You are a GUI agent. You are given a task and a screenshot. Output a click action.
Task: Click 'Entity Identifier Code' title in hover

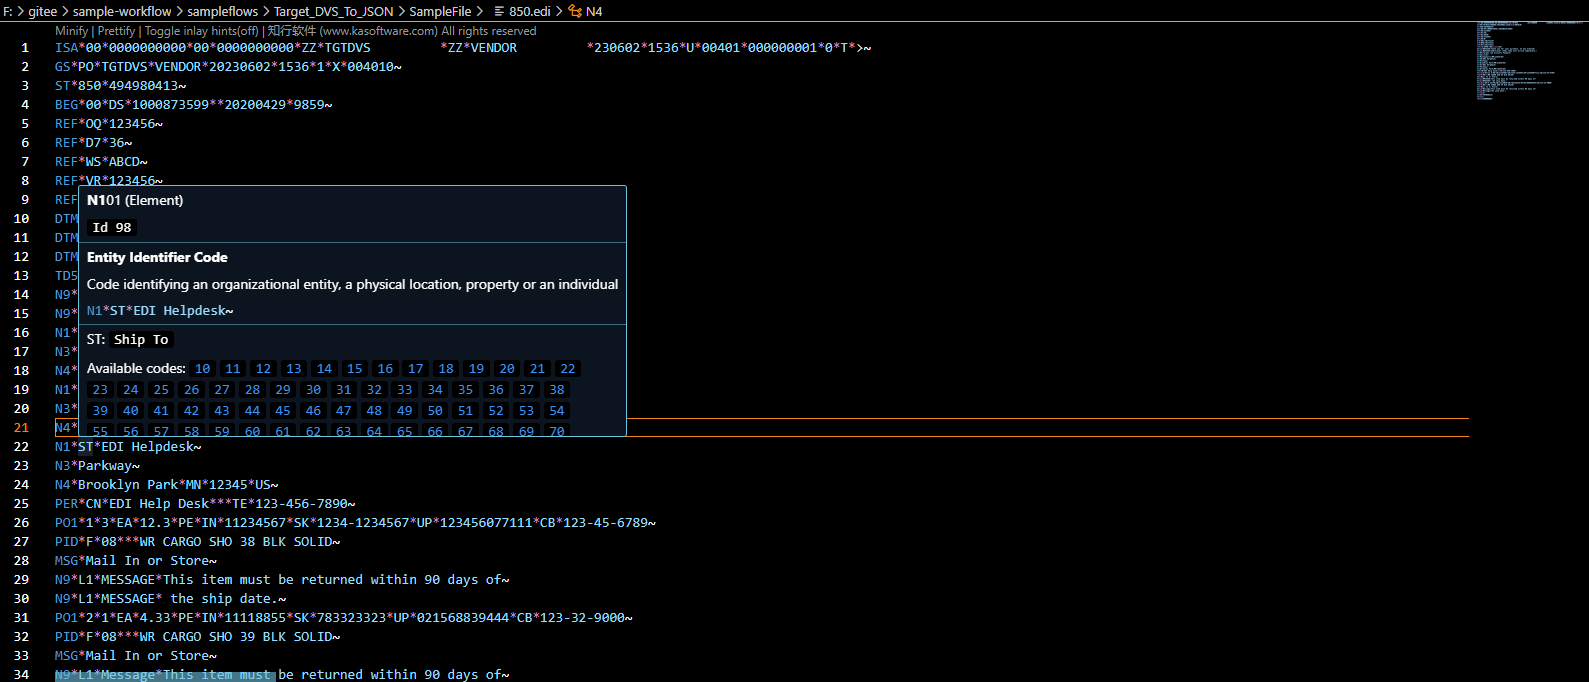coord(157,257)
